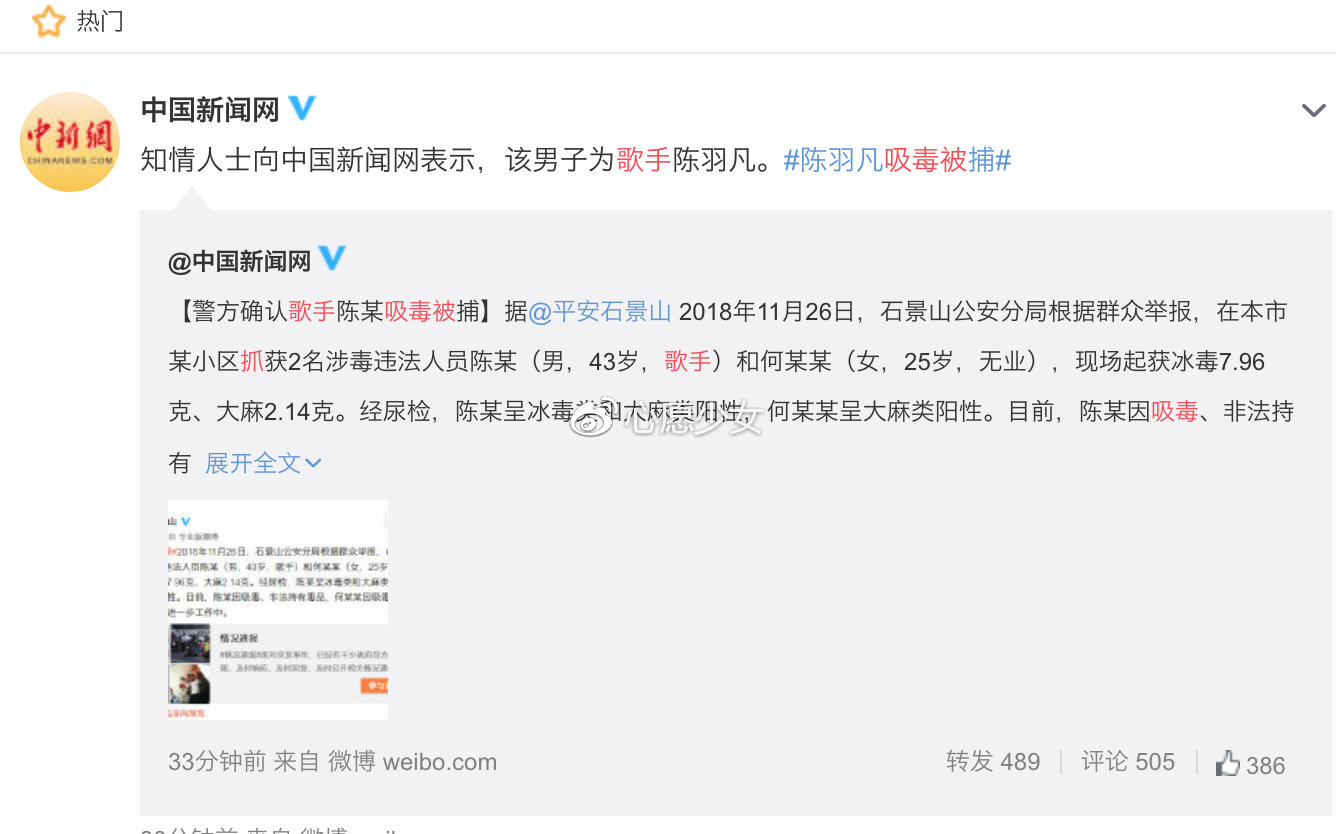
Task: Click the verified badge in the quoted post
Action: coord(332,259)
